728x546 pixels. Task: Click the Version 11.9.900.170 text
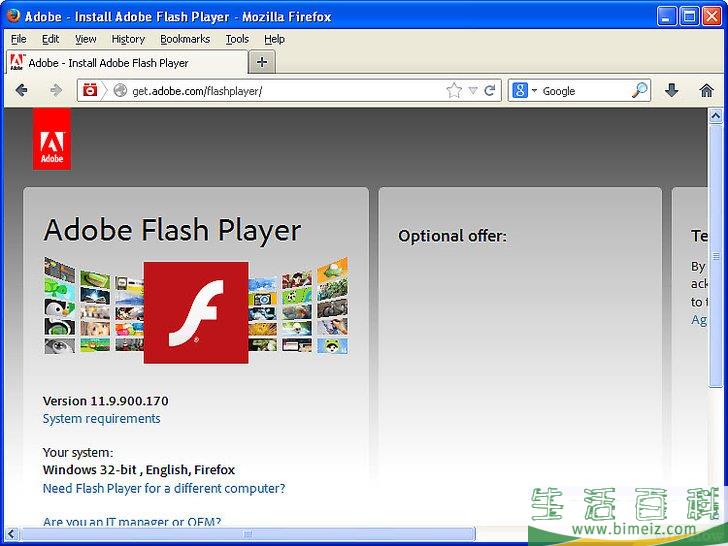[x=105, y=401]
